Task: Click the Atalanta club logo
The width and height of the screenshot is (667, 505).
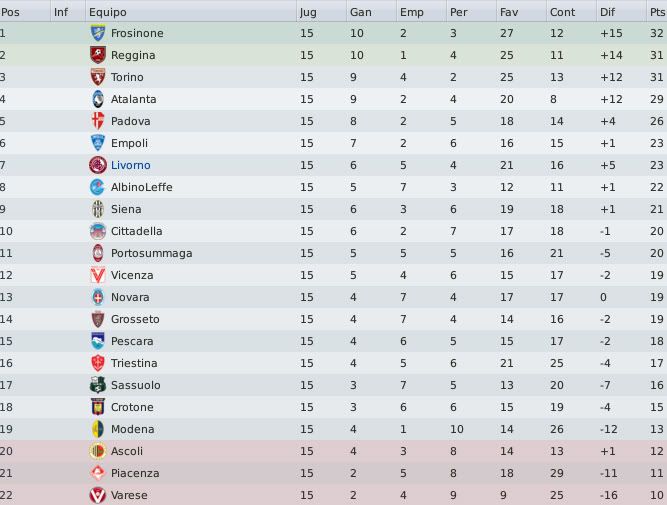Action: pyautogui.click(x=98, y=99)
